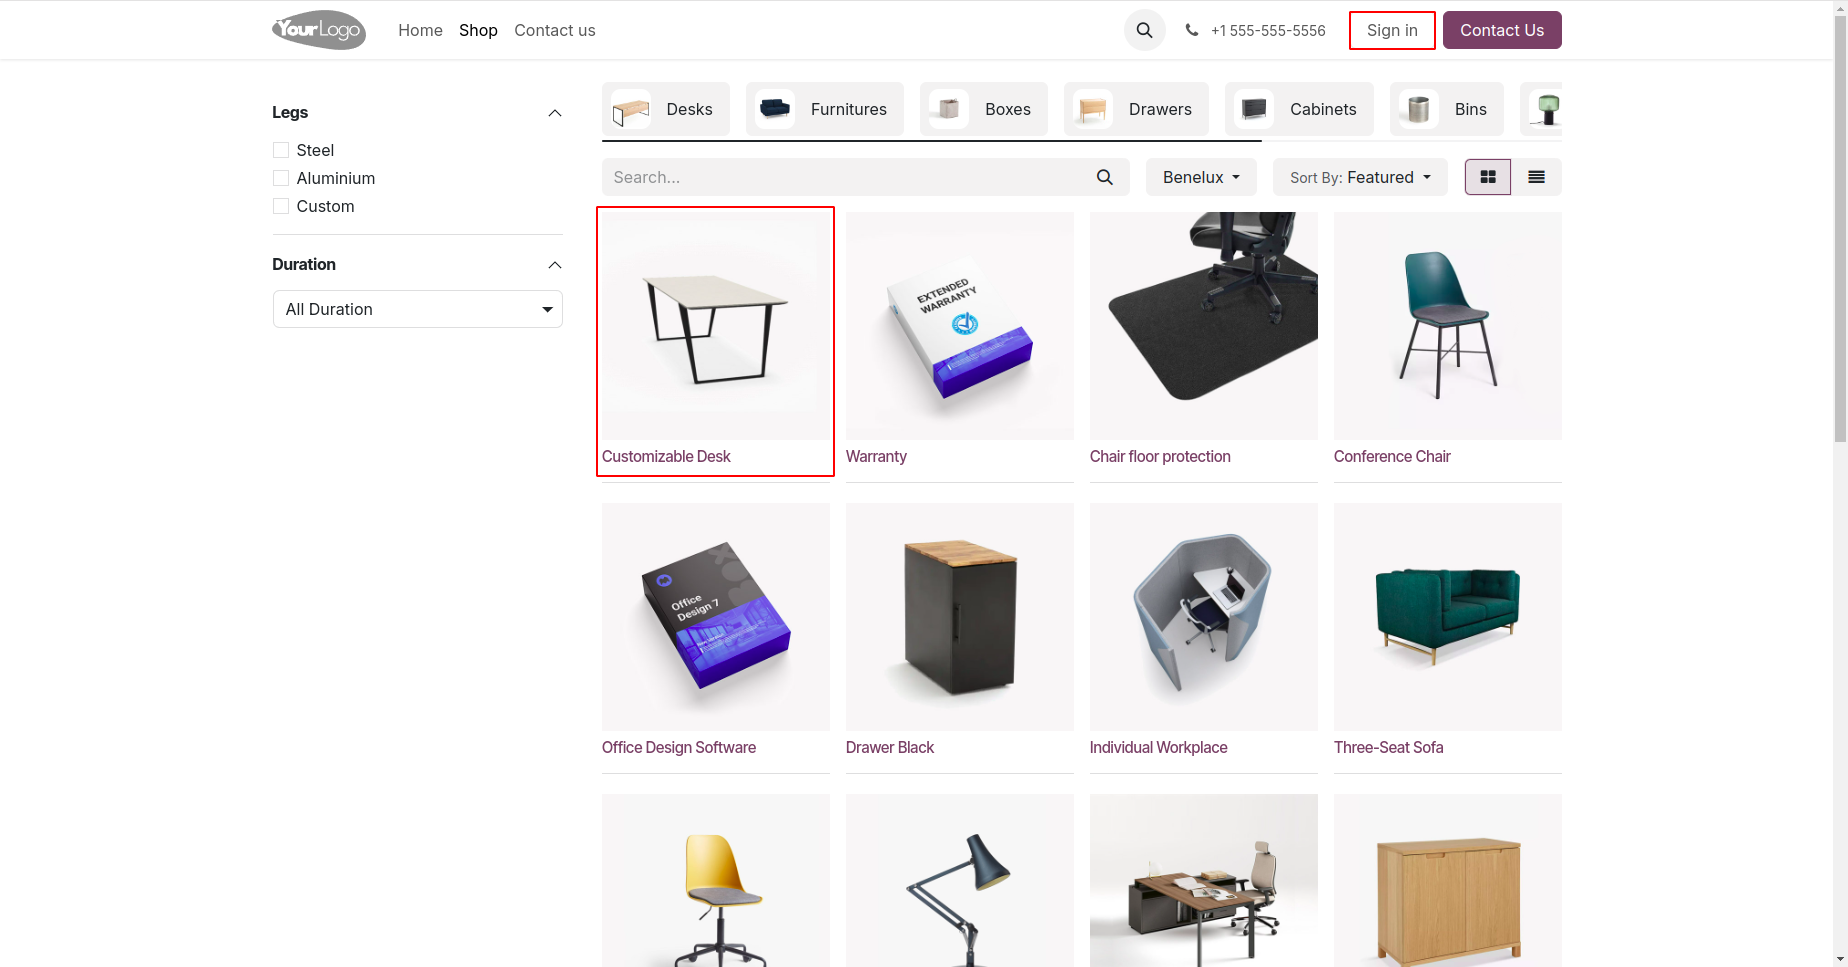Open the Shop menu item
The image size is (1848, 967).
coord(478,30)
